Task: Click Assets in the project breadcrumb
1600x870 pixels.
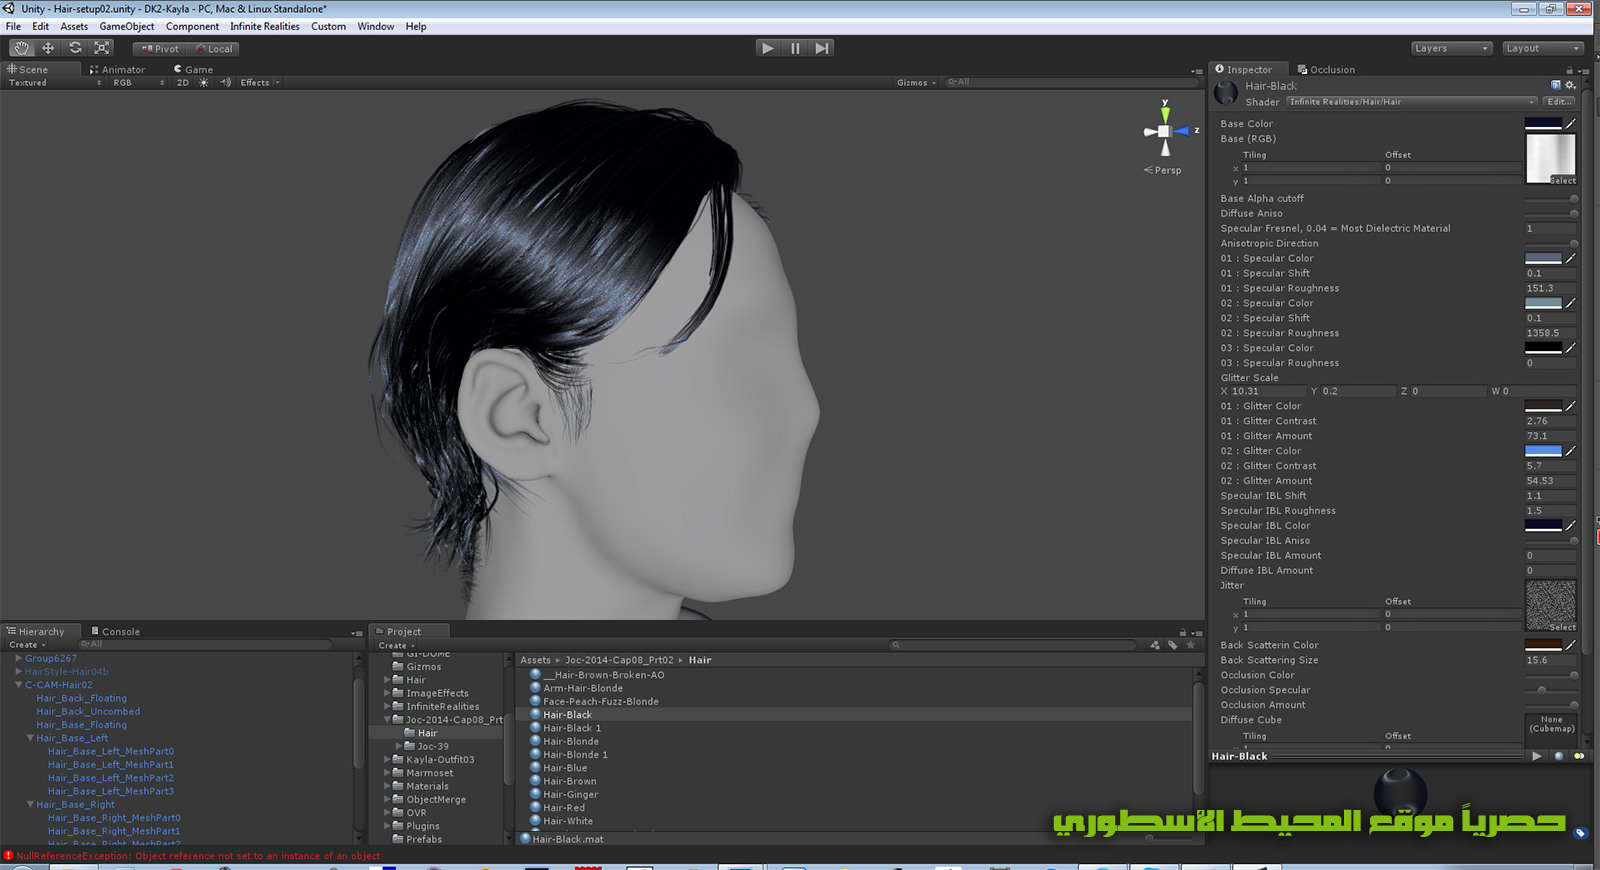Action: click(x=535, y=660)
